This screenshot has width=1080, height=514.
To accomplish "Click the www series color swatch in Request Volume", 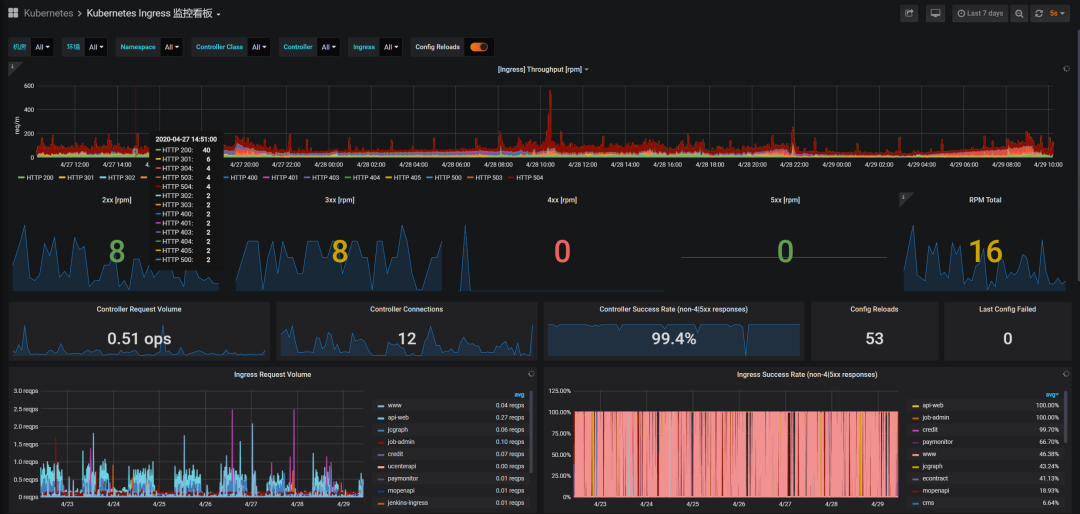I will pos(381,405).
